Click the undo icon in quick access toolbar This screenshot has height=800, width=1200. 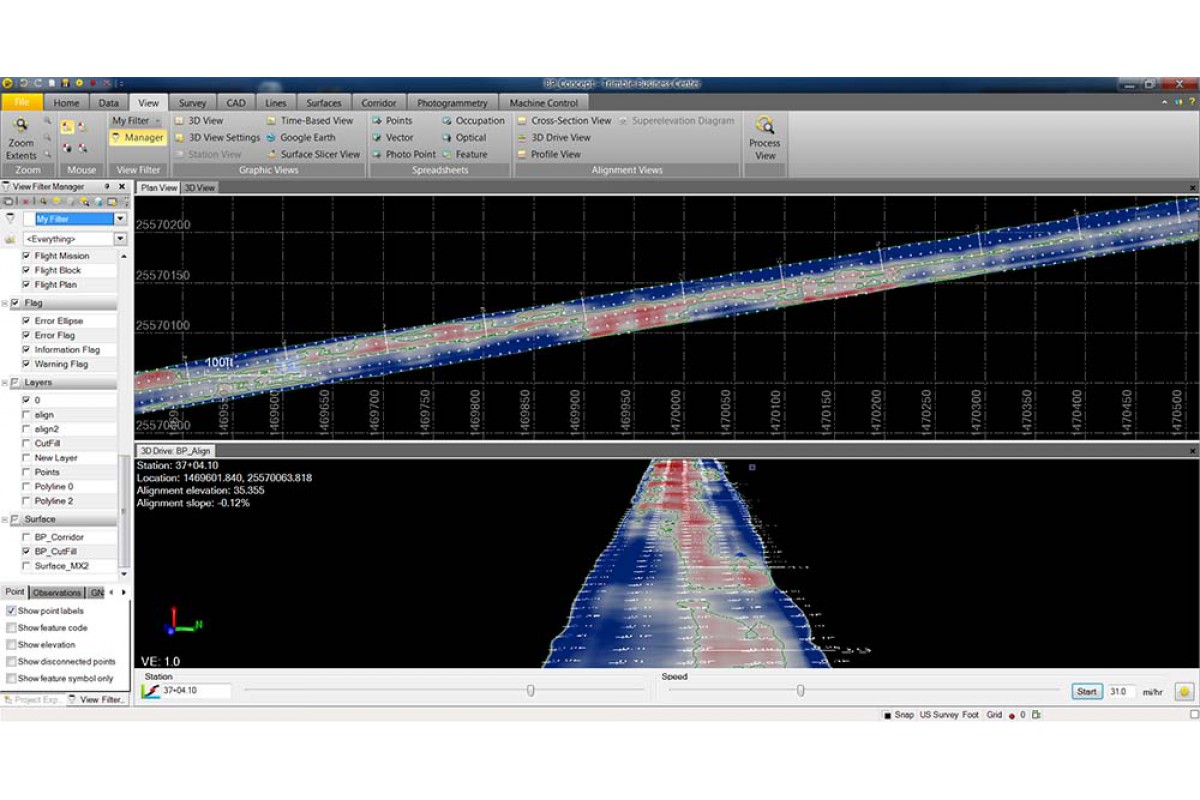pyautogui.click(x=23, y=84)
